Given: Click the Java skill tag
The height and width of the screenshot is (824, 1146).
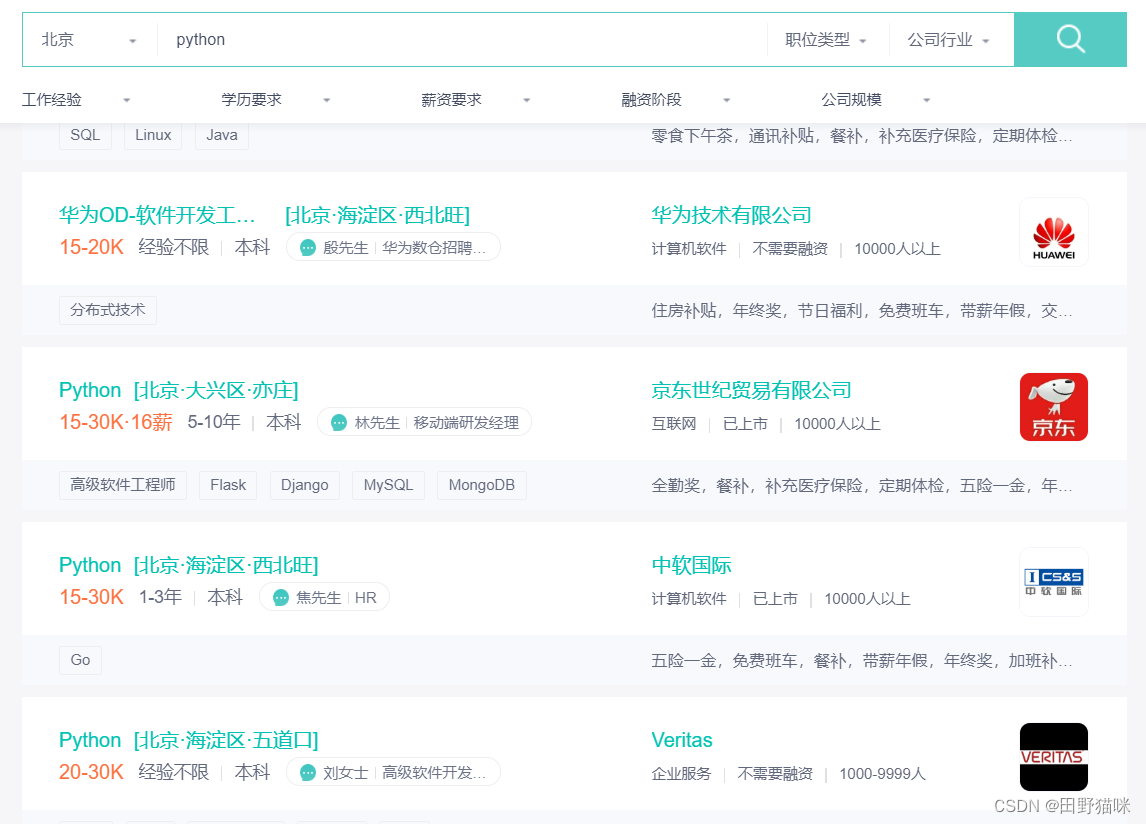Looking at the screenshot, I should click(x=221, y=135).
